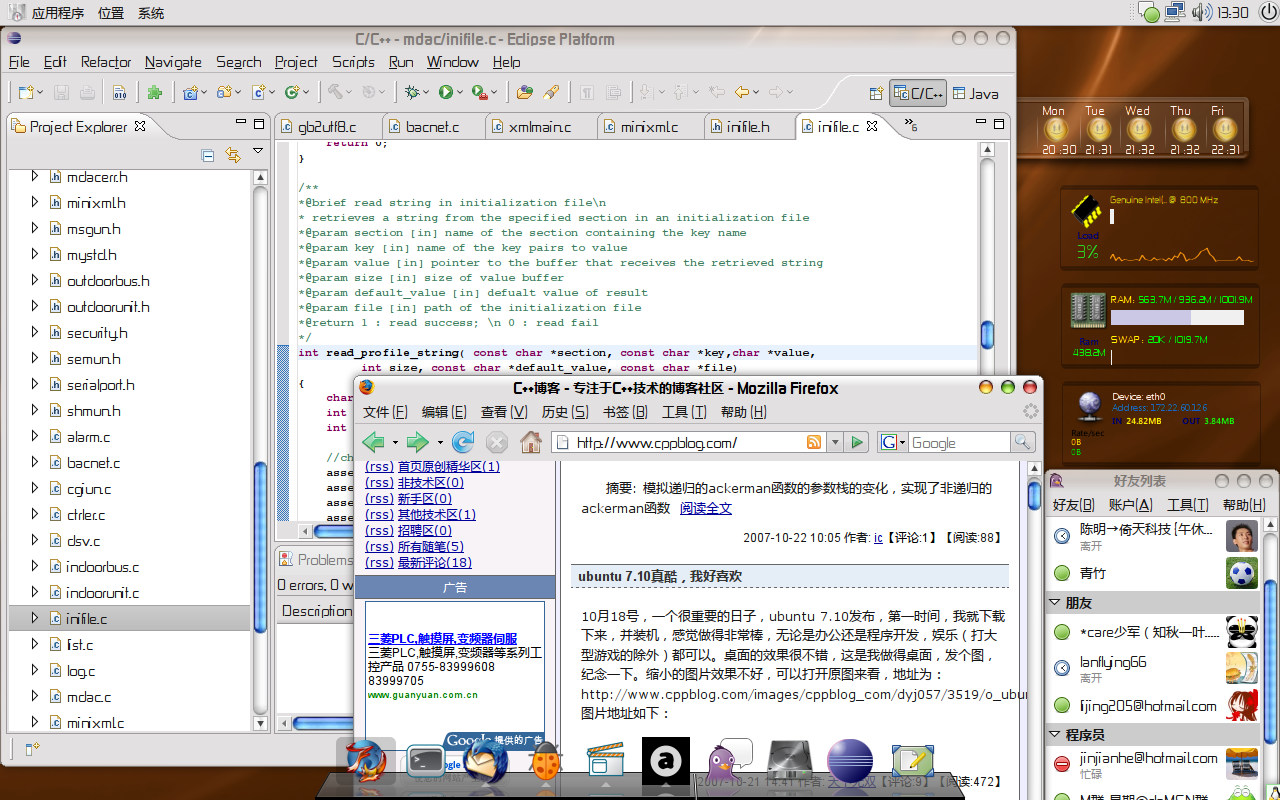1280x800 pixels.
Task: Select inifile.c in the Project Explorer
Action: [x=129, y=618]
